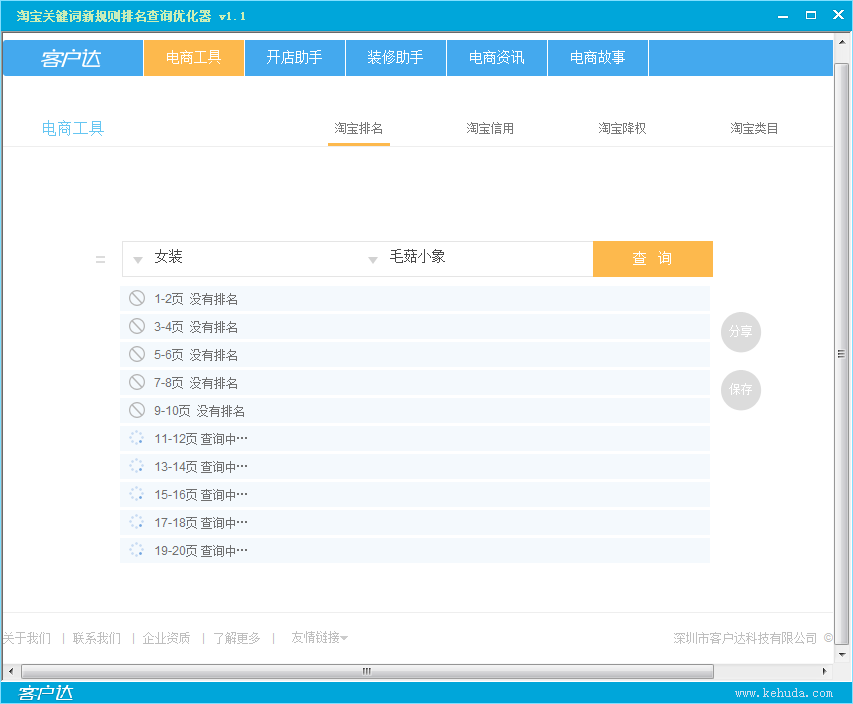Select the '1-2页 没有排名' result row
Screen dimensions: 853x704
coord(415,299)
